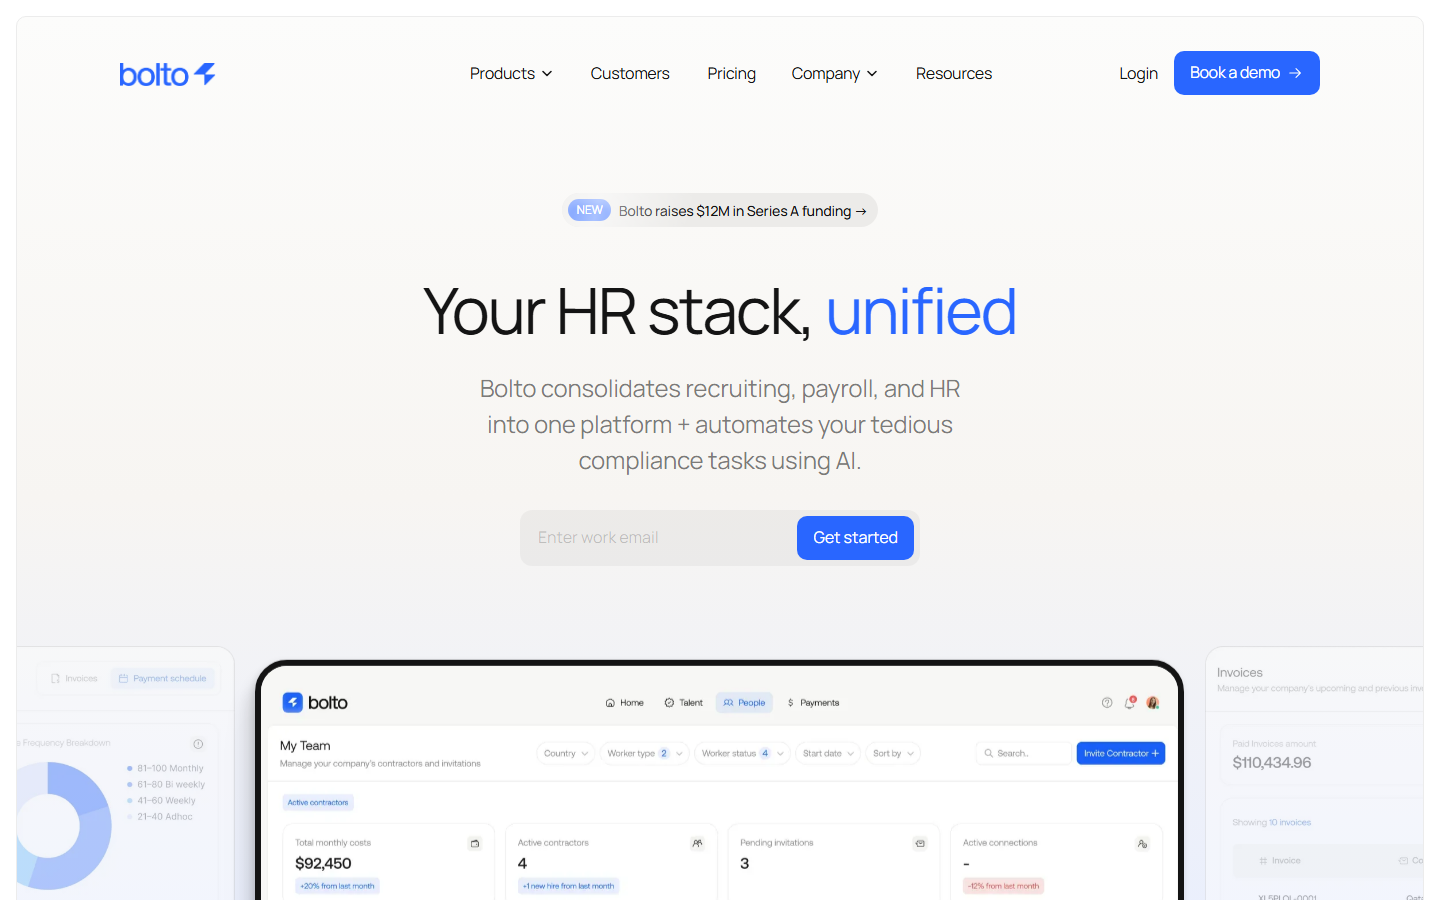Click the 41-60 Weekly legend entry
Screen dimensions: 1440x900
click(161, 801)
